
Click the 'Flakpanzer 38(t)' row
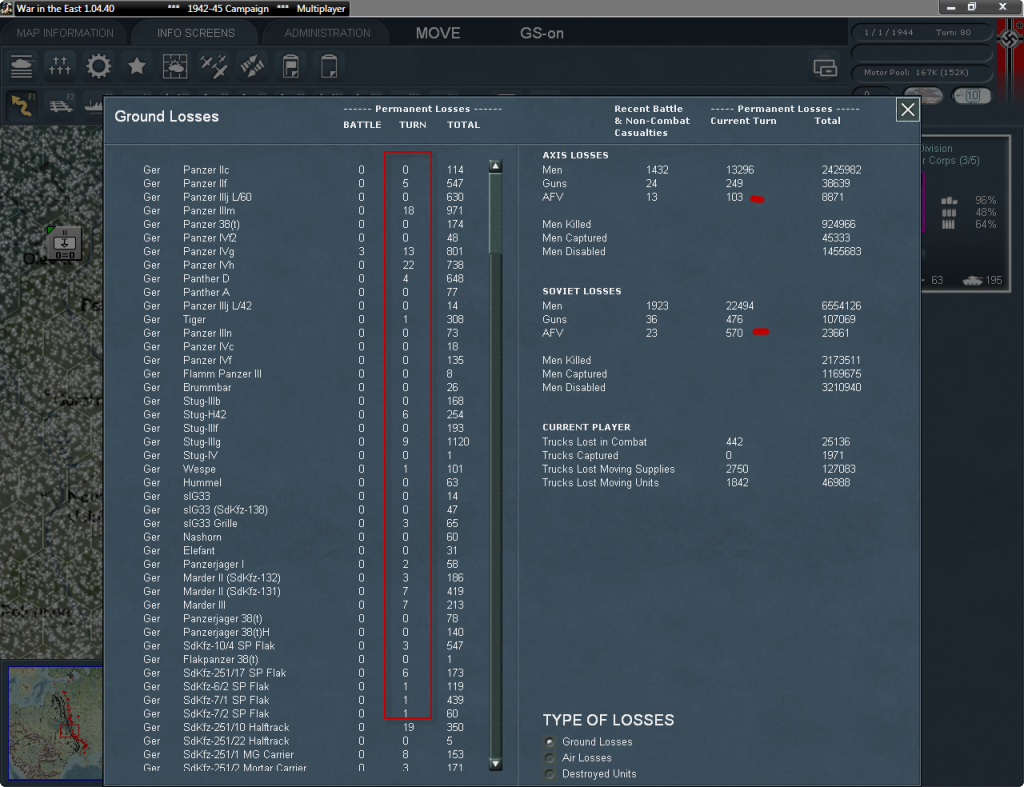[x=304, y=659]
